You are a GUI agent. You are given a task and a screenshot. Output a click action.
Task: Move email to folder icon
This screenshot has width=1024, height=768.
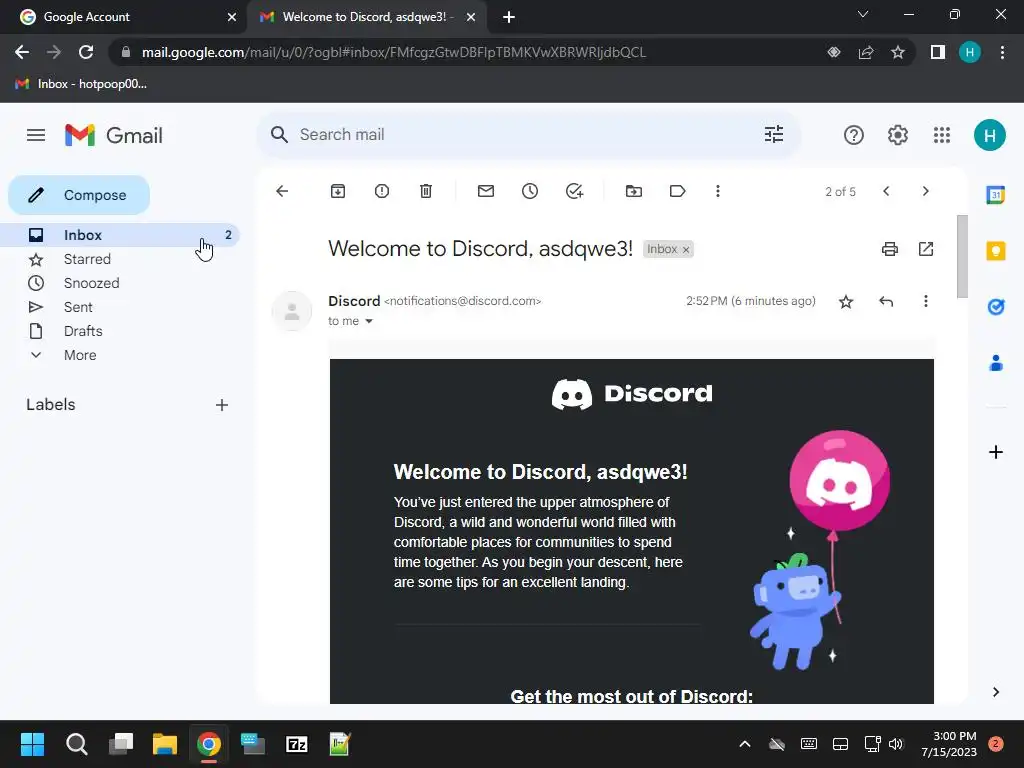(633, 191)
